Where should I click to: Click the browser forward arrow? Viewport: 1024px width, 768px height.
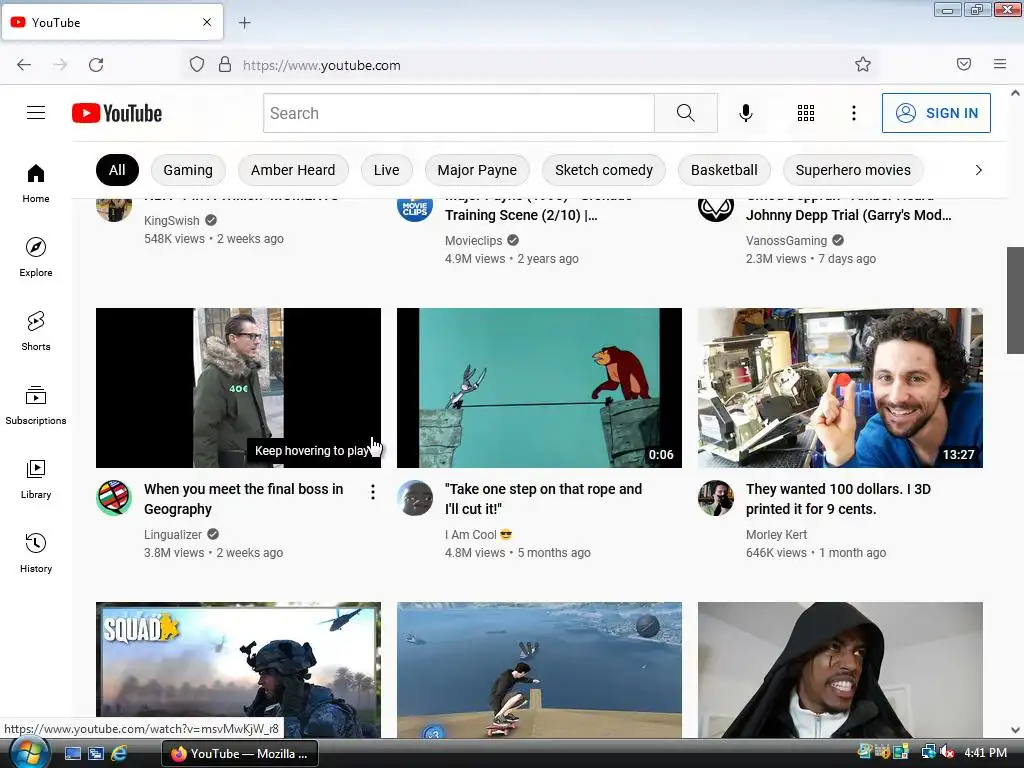(x=60, y=65)
